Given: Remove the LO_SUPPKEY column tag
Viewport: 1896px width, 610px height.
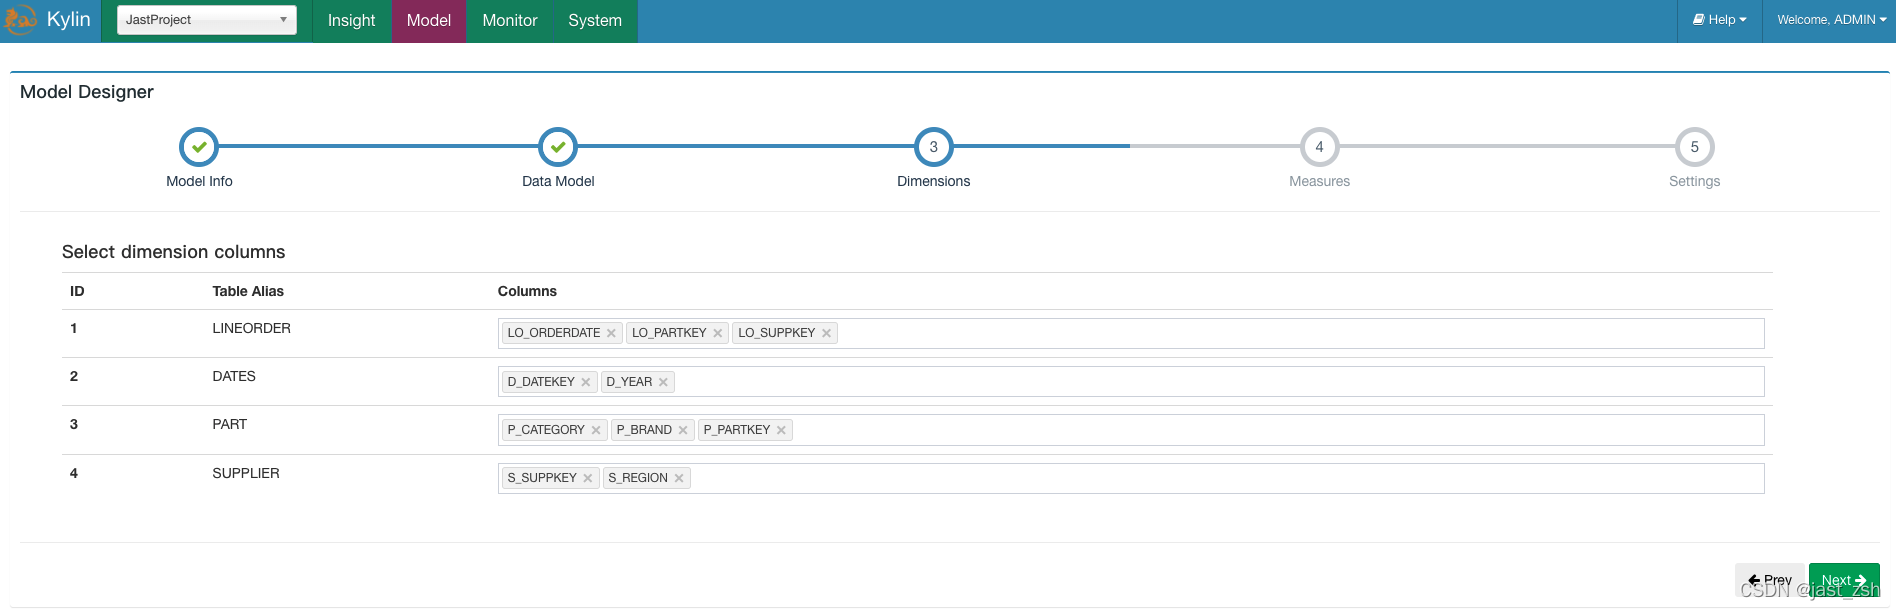Looking at the screenshot, I should pyautogui.click(x=826, y=333).
